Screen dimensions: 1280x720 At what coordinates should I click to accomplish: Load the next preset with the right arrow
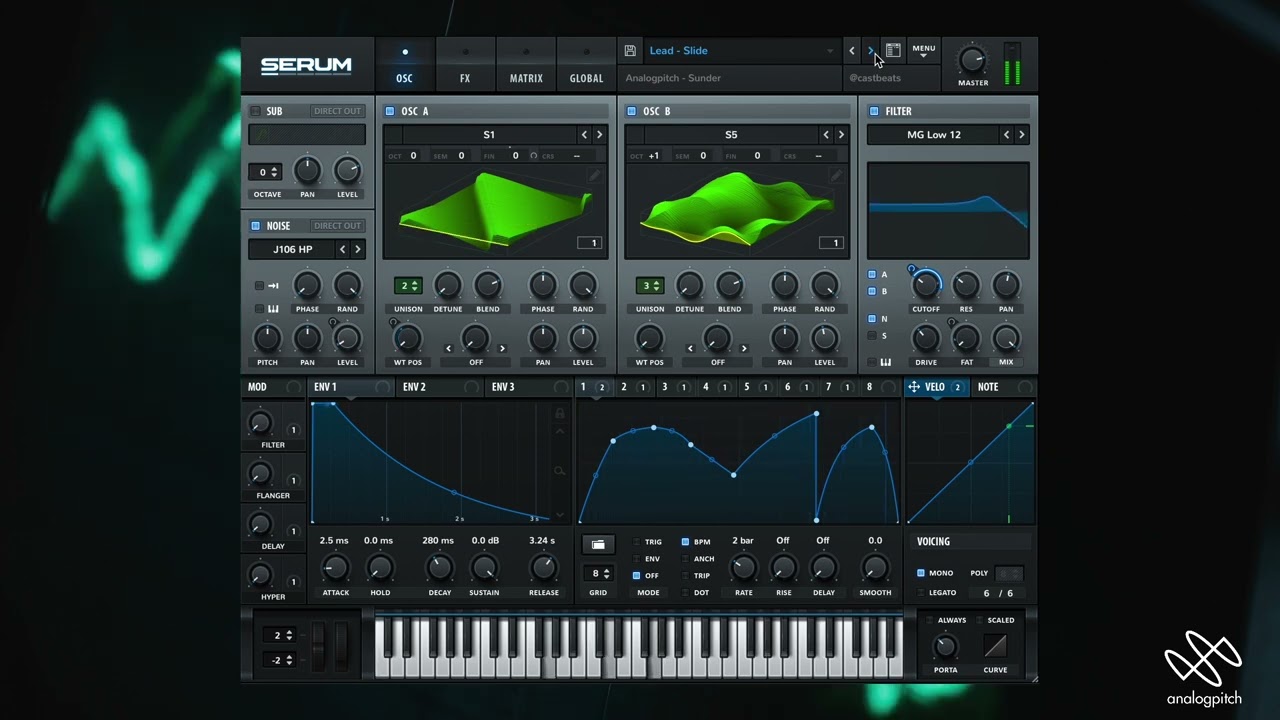click(x=871, y=51)
